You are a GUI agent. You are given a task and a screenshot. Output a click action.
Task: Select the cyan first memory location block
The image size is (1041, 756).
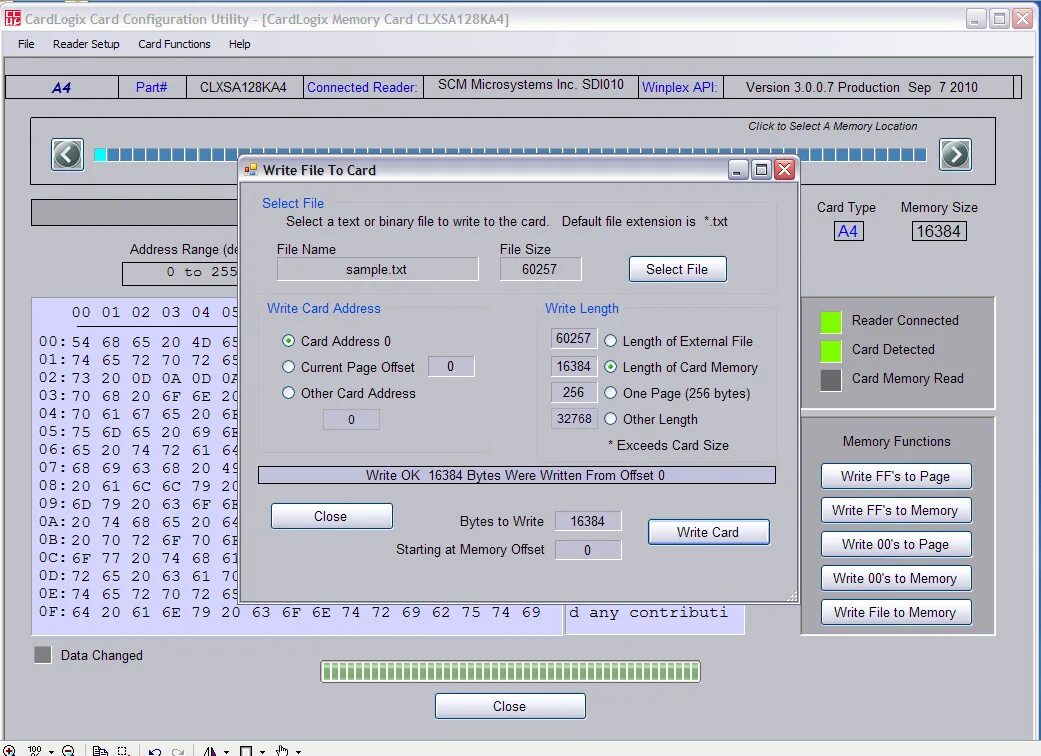point(100,155)
